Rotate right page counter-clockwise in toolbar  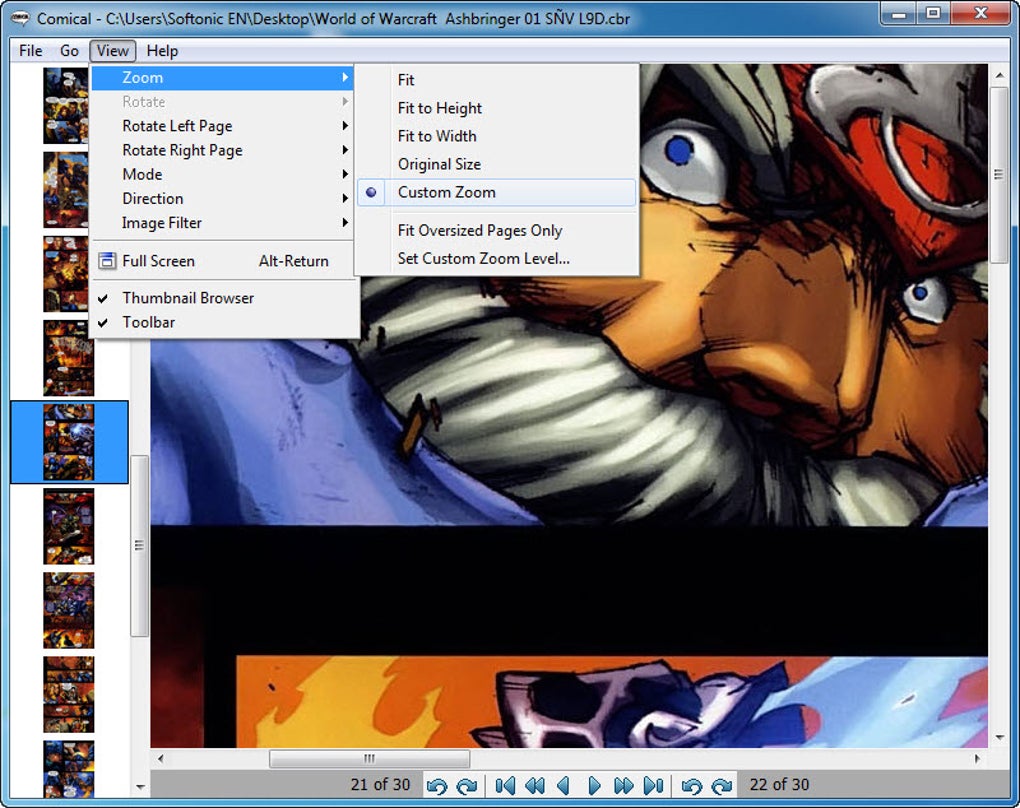pos(691,786)
